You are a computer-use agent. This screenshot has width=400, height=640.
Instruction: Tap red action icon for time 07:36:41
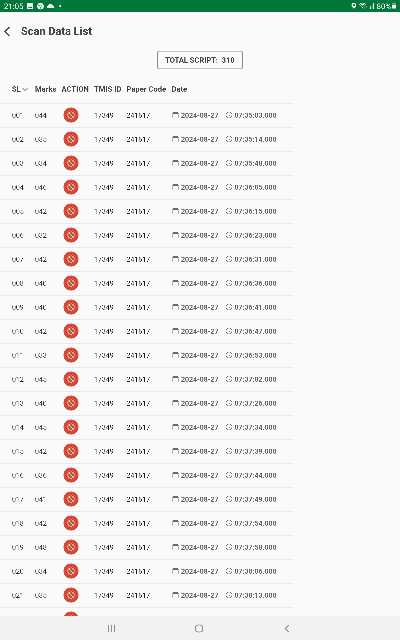point(71,307)
